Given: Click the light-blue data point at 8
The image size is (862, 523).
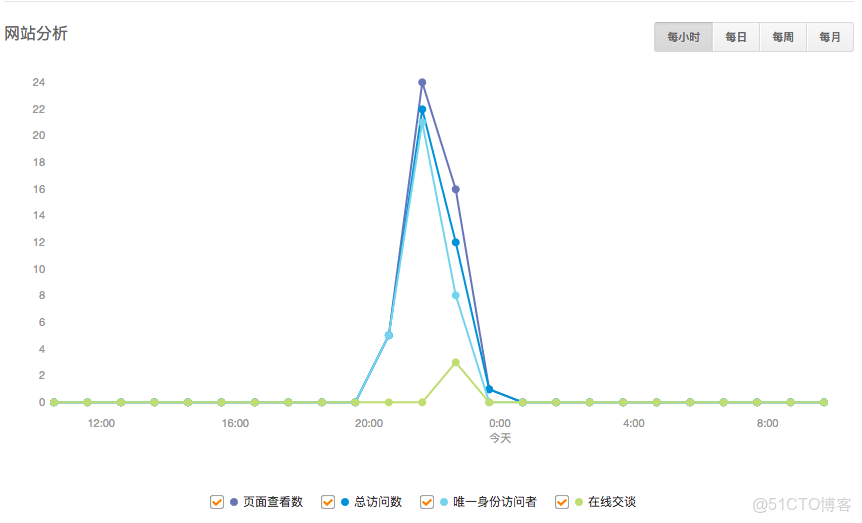Looking at the screenshot, I should (x=456, y=295).
